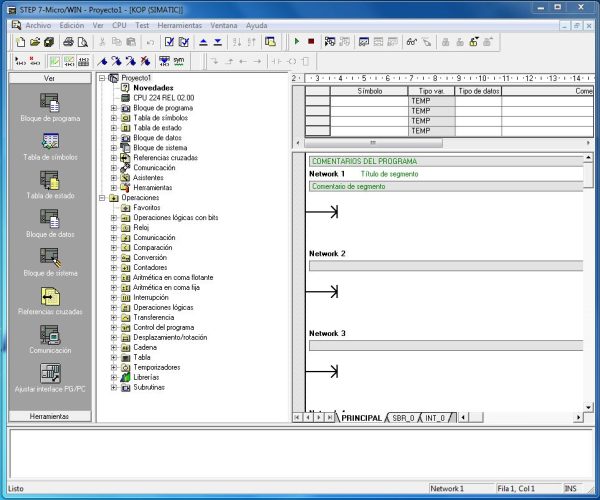This screenshot has width=600, height=500.
Task: Click the 'sym' create symbol table icon
Action: click(x=179, y=61)
